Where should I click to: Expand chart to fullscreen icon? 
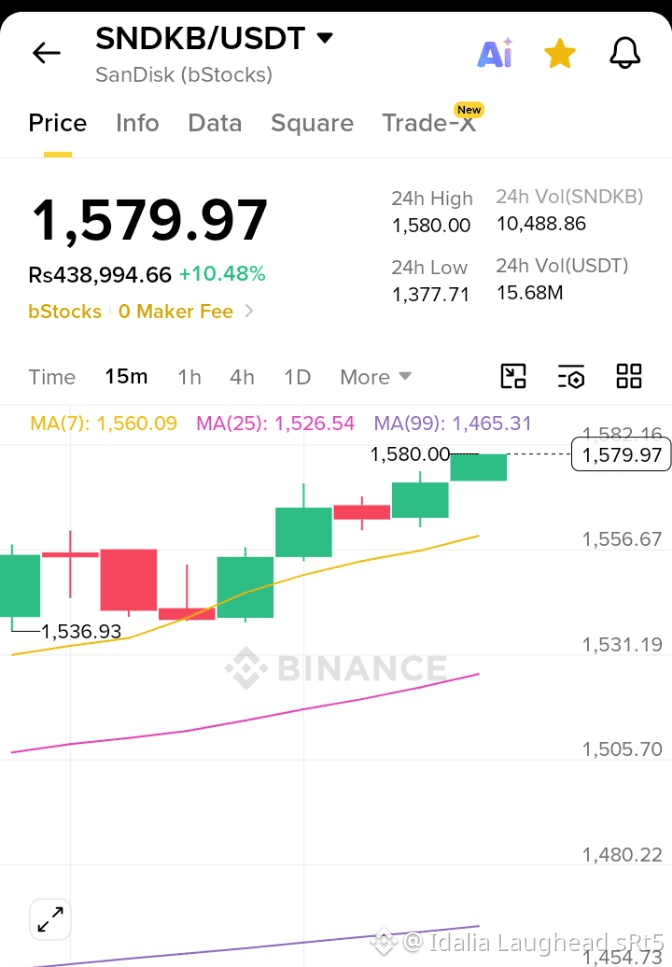pos(50,919)
